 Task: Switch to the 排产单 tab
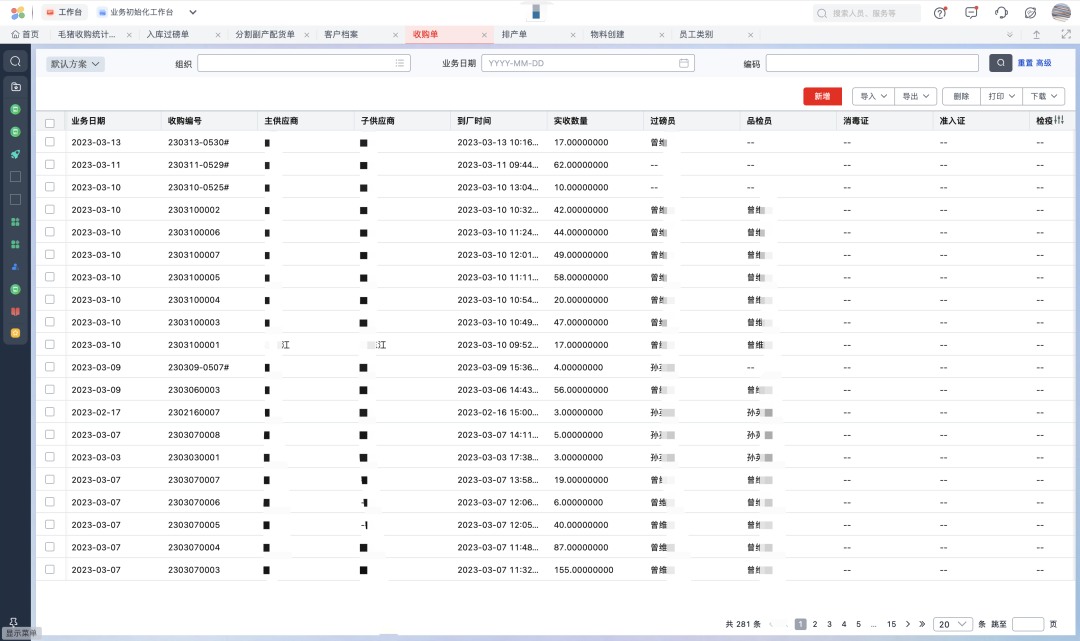point(514,34)
